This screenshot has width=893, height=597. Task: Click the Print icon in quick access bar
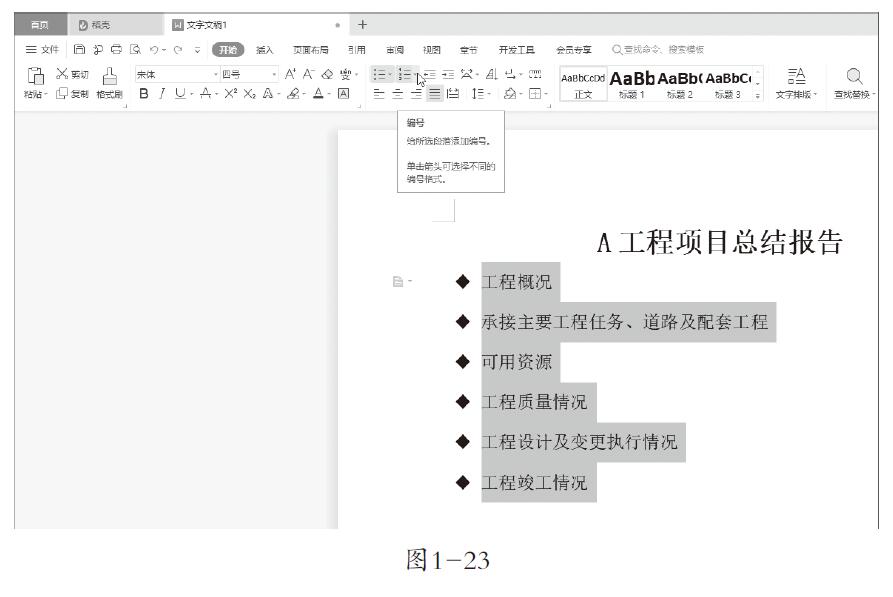tap(116, 49)
